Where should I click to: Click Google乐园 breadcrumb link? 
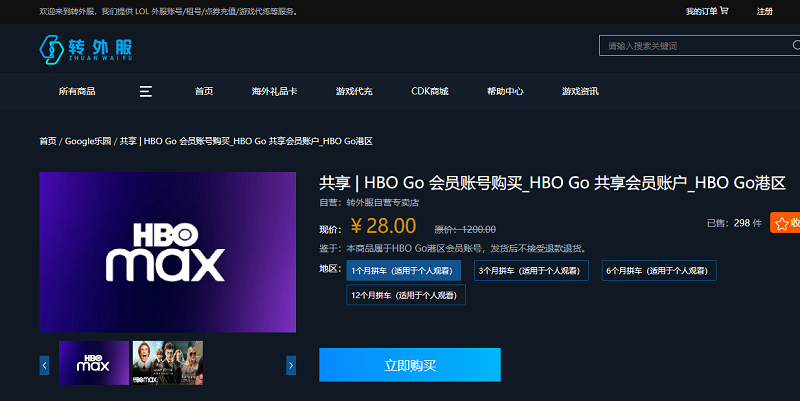(88, 141)
